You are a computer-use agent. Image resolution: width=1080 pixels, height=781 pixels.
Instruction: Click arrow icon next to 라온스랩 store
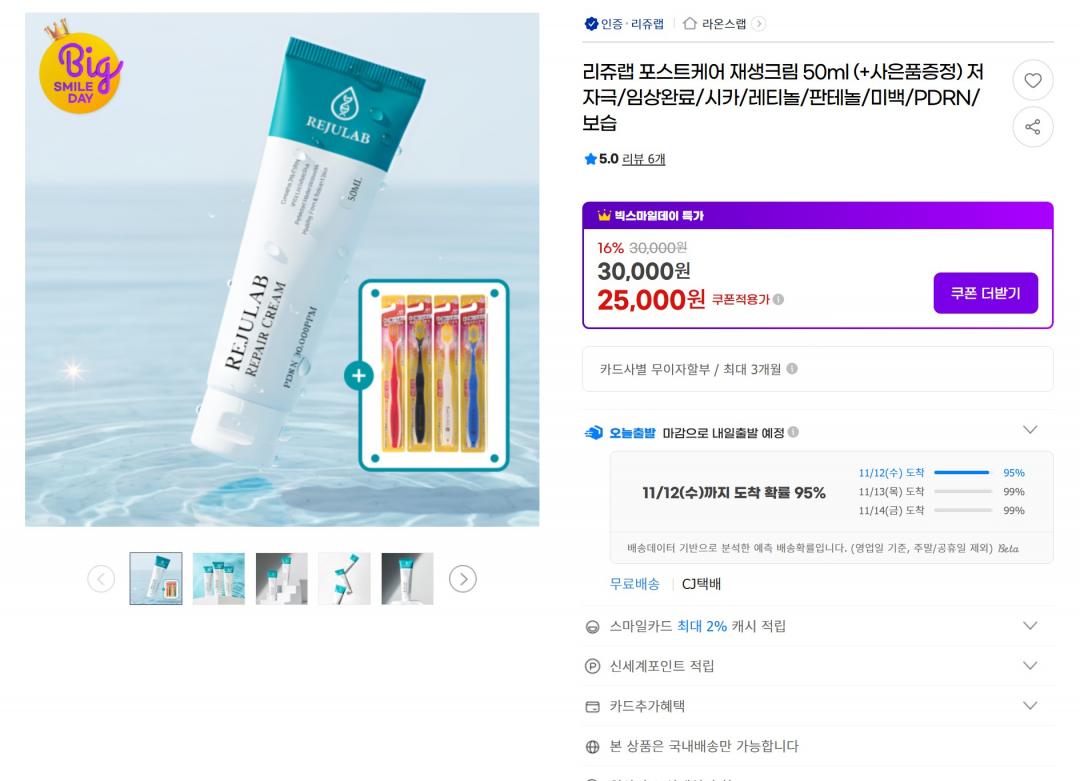[x=758, y=24]
